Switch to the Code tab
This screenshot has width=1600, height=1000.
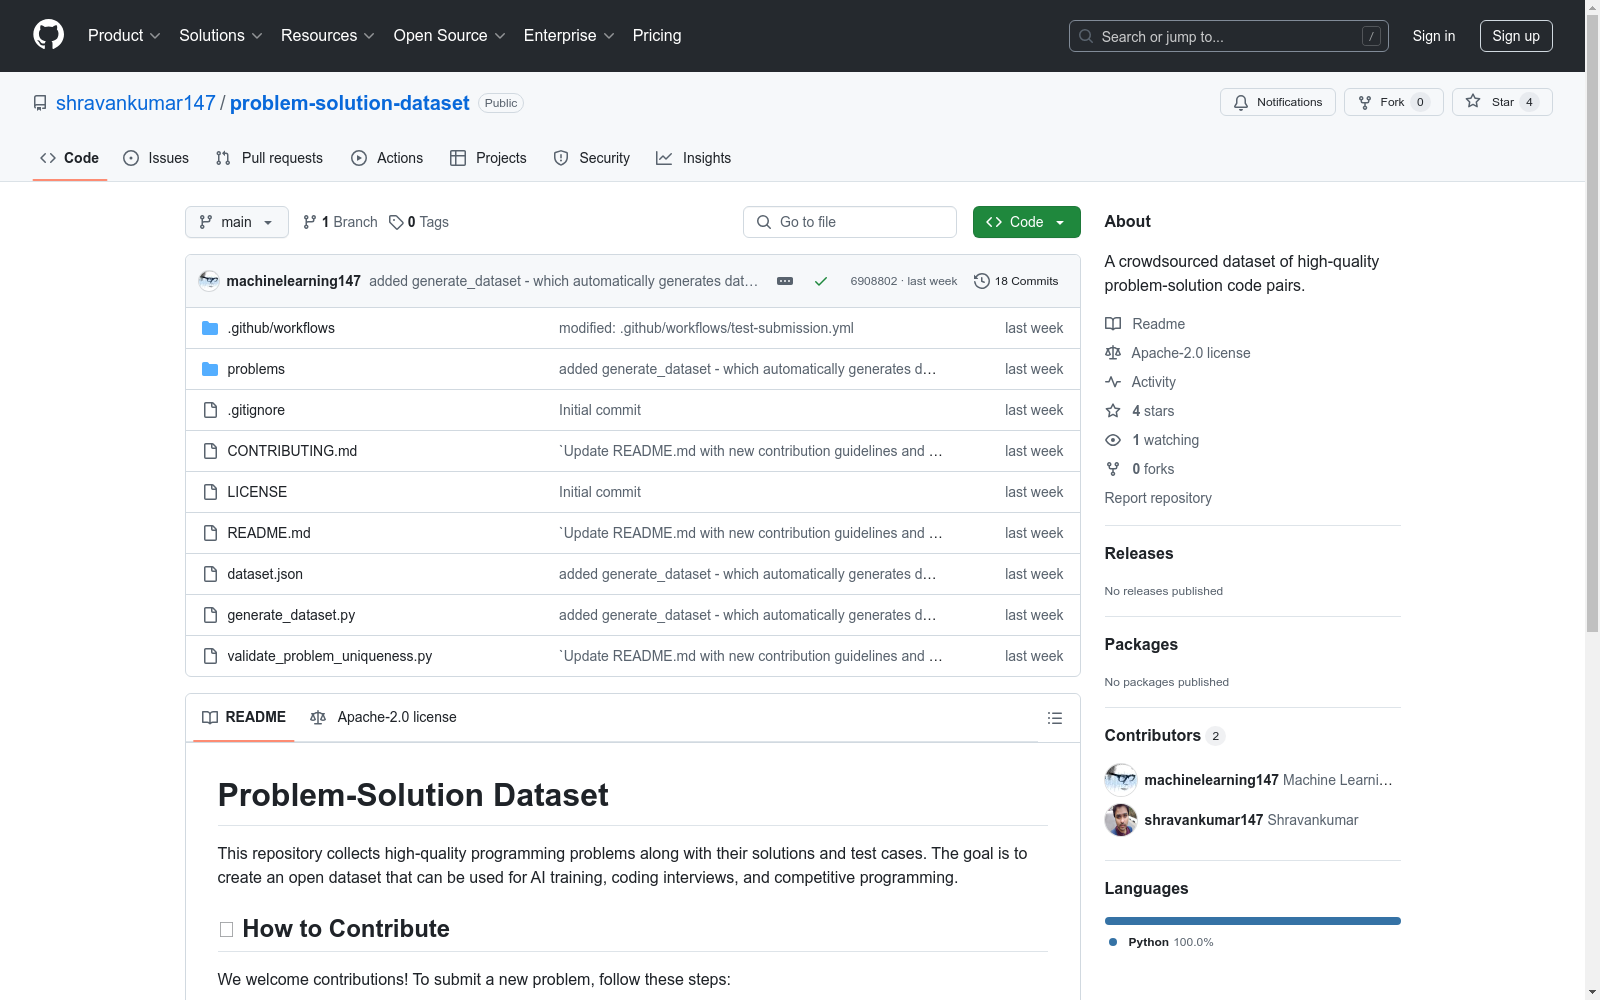tap(70, 158)
